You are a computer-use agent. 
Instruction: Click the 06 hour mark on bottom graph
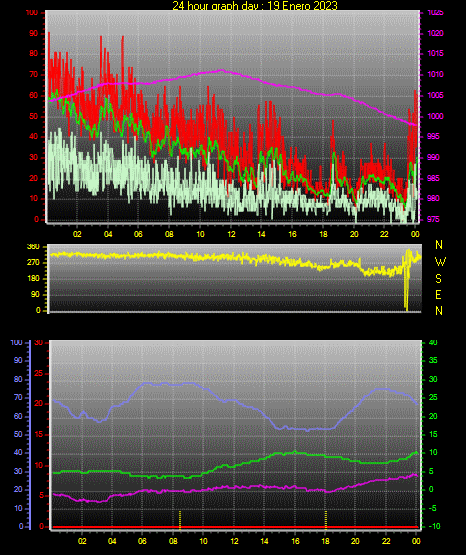[x=142, y=541]
